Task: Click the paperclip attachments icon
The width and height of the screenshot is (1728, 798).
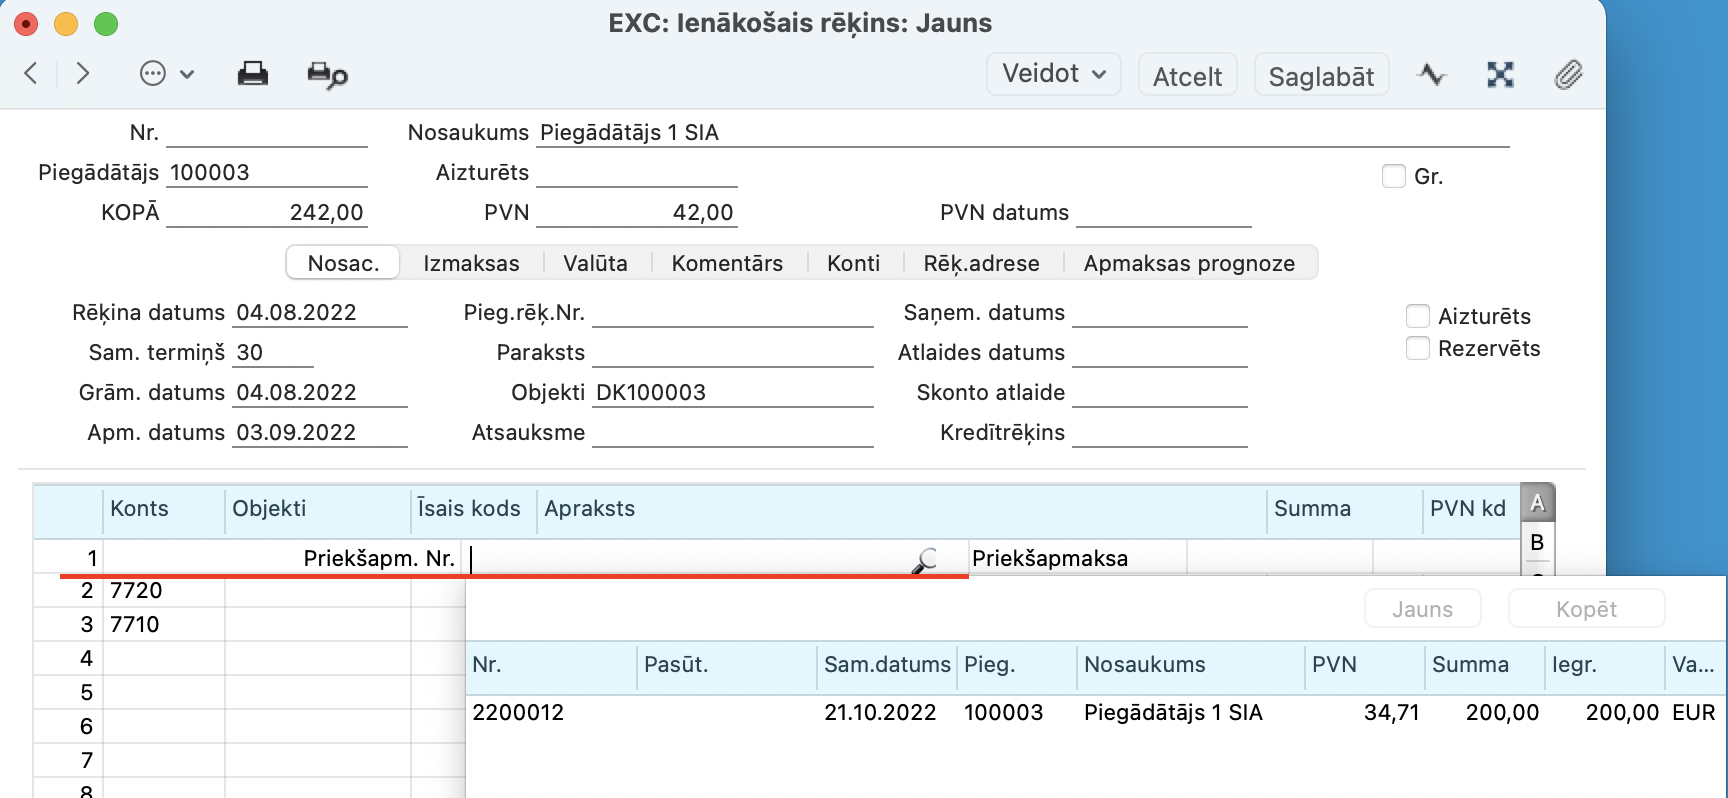Action: 1567,75
